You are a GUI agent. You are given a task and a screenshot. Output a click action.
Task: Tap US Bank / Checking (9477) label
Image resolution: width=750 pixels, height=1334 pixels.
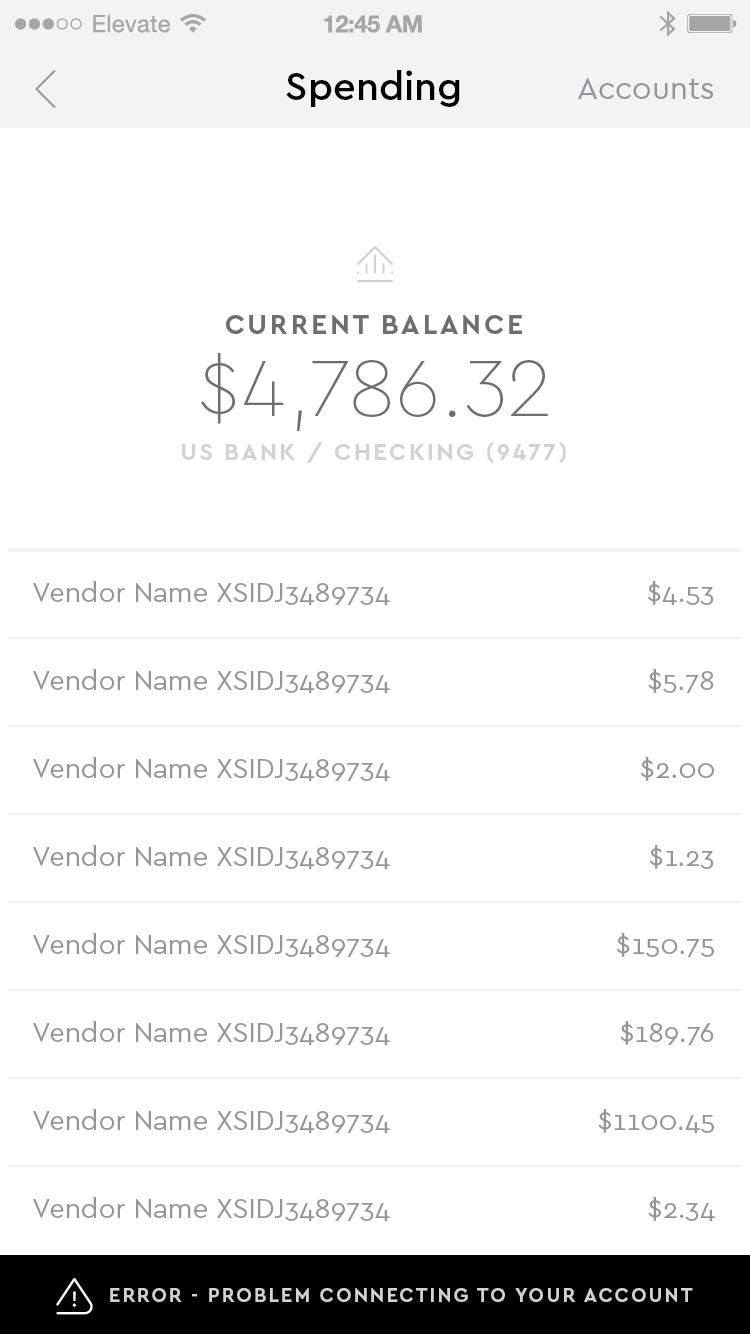click(x=375, y=452)
